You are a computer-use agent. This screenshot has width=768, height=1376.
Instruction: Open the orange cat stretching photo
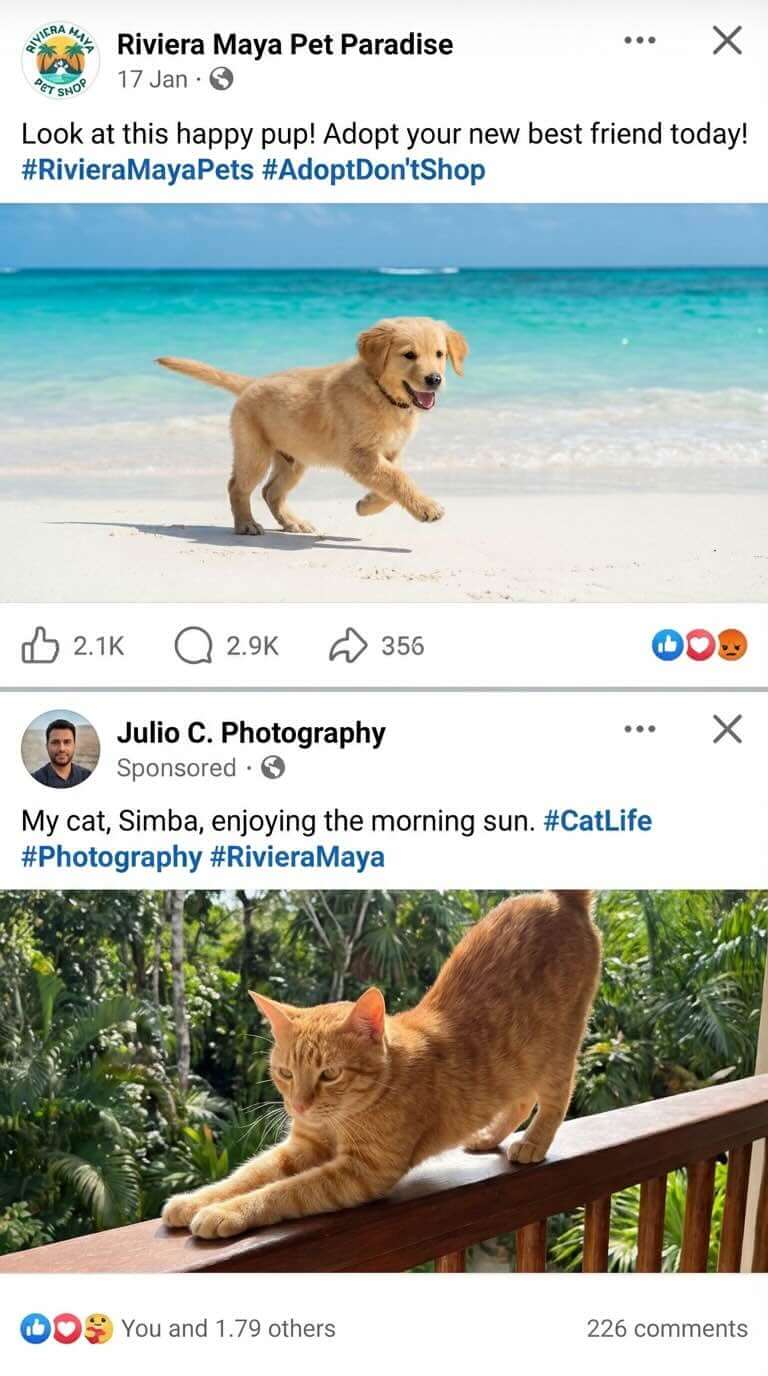click(384, 1081)
